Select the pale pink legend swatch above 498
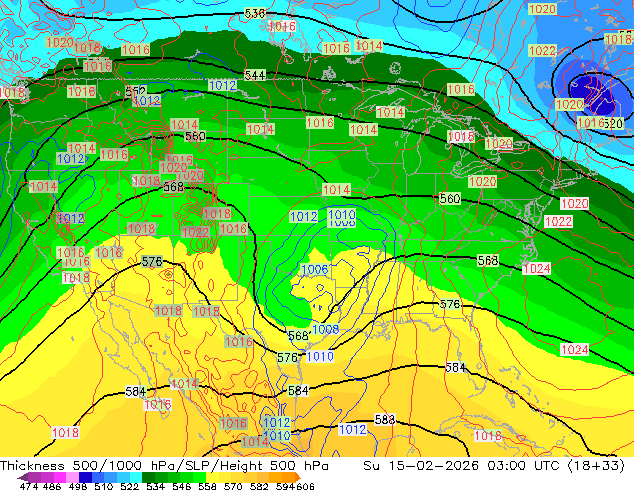Image resolution: width=634 pixels, height=490 pixels. click(x=72, y=477)
